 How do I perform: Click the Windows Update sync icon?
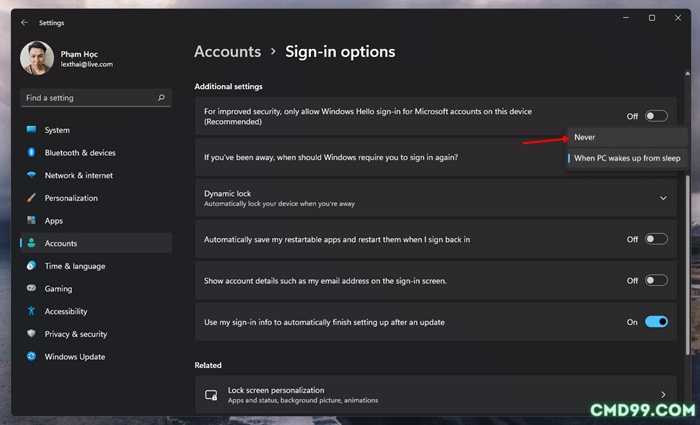click(x=31, y=356)
